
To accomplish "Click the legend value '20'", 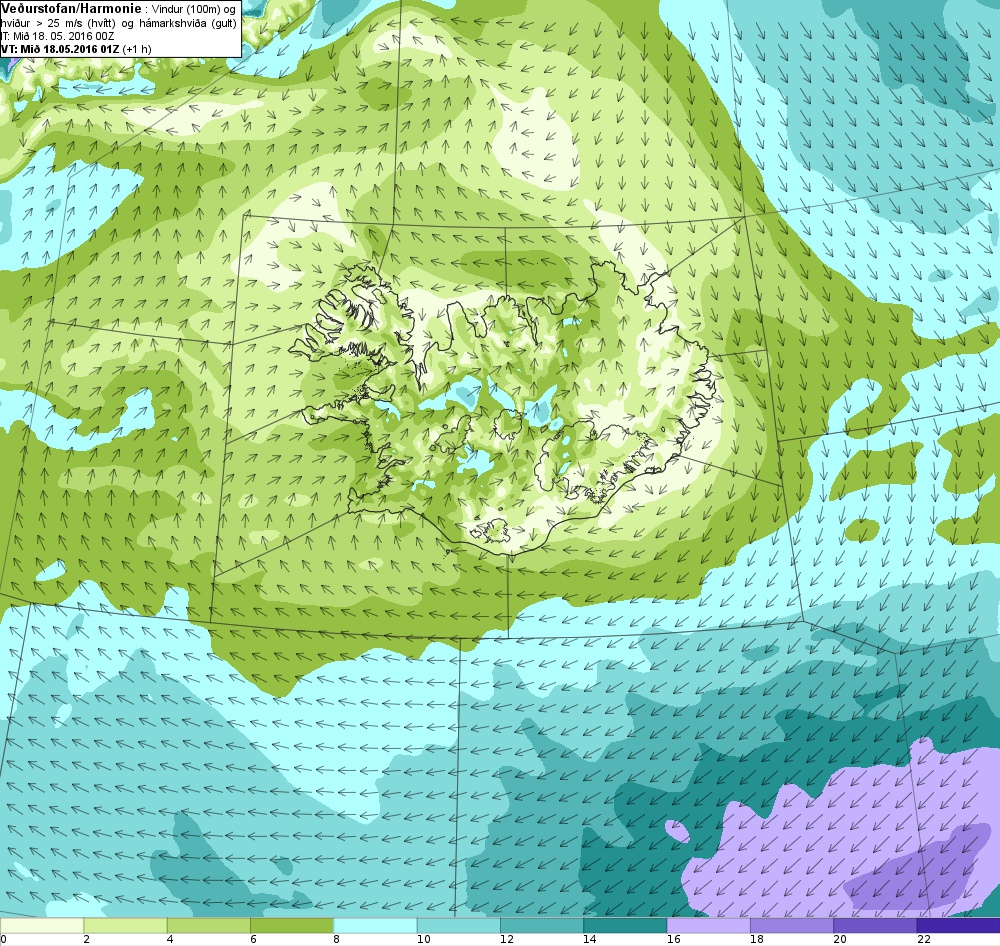I will tap(841, 940).
